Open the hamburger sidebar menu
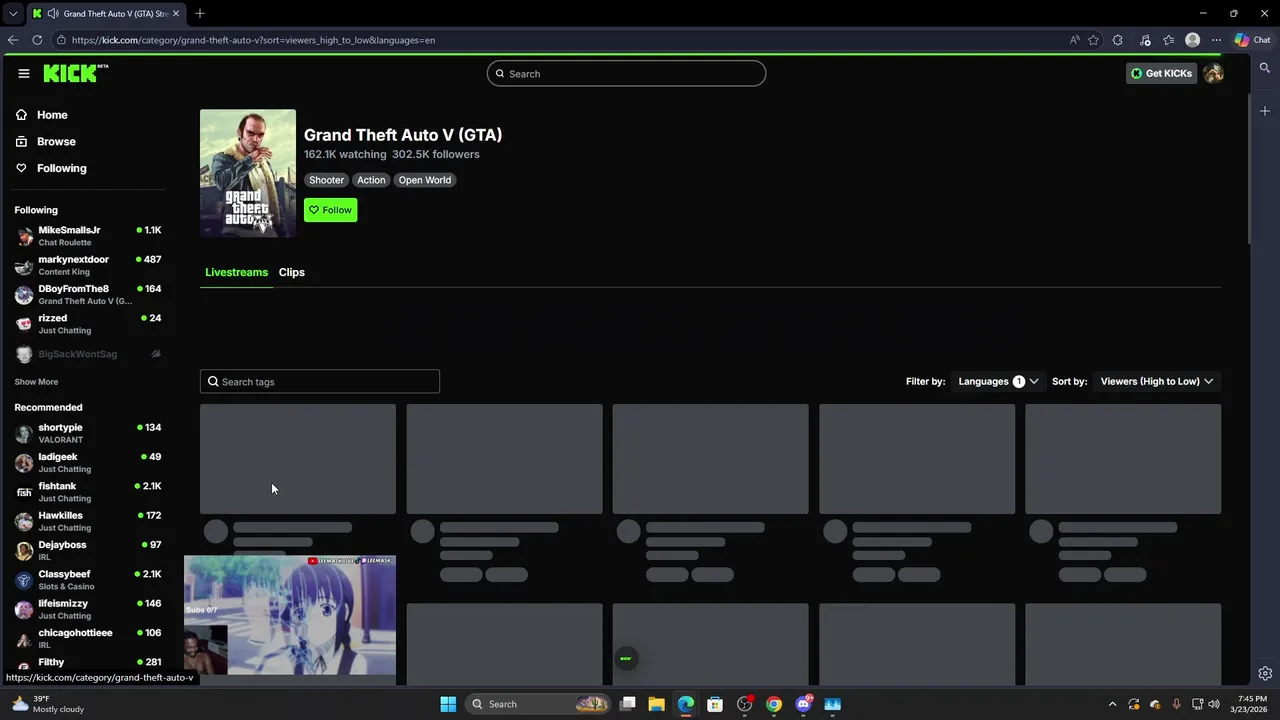This screenshot has width=1280, height=720. [23, 73]
